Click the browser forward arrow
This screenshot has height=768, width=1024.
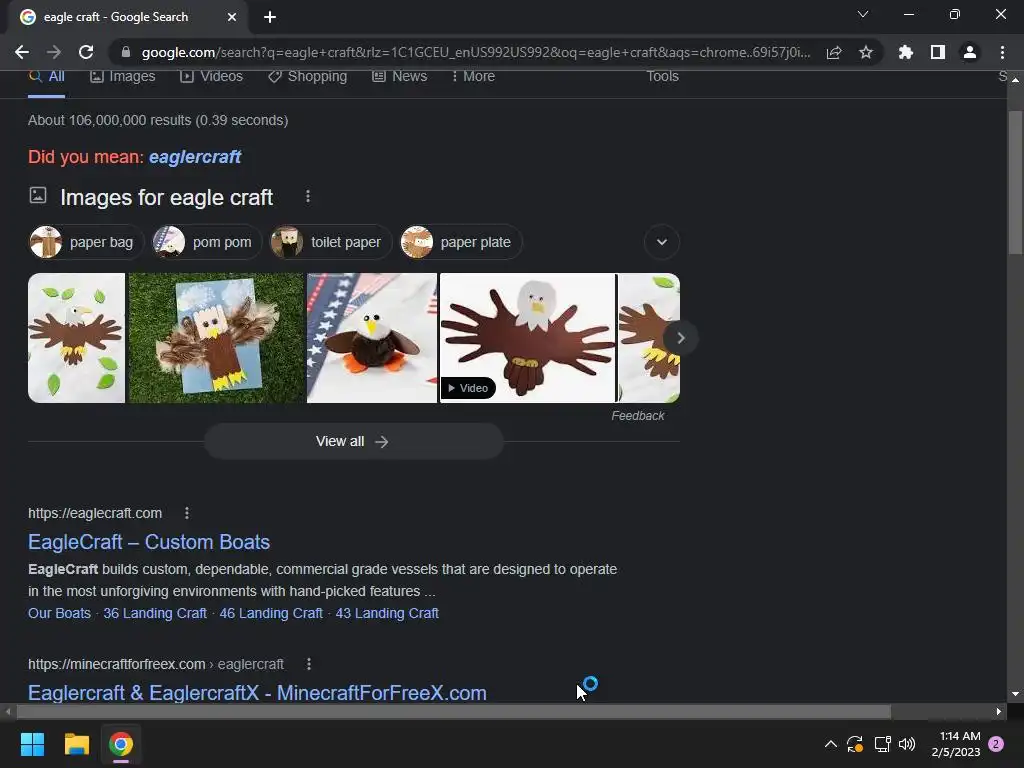tap(54, 52)
